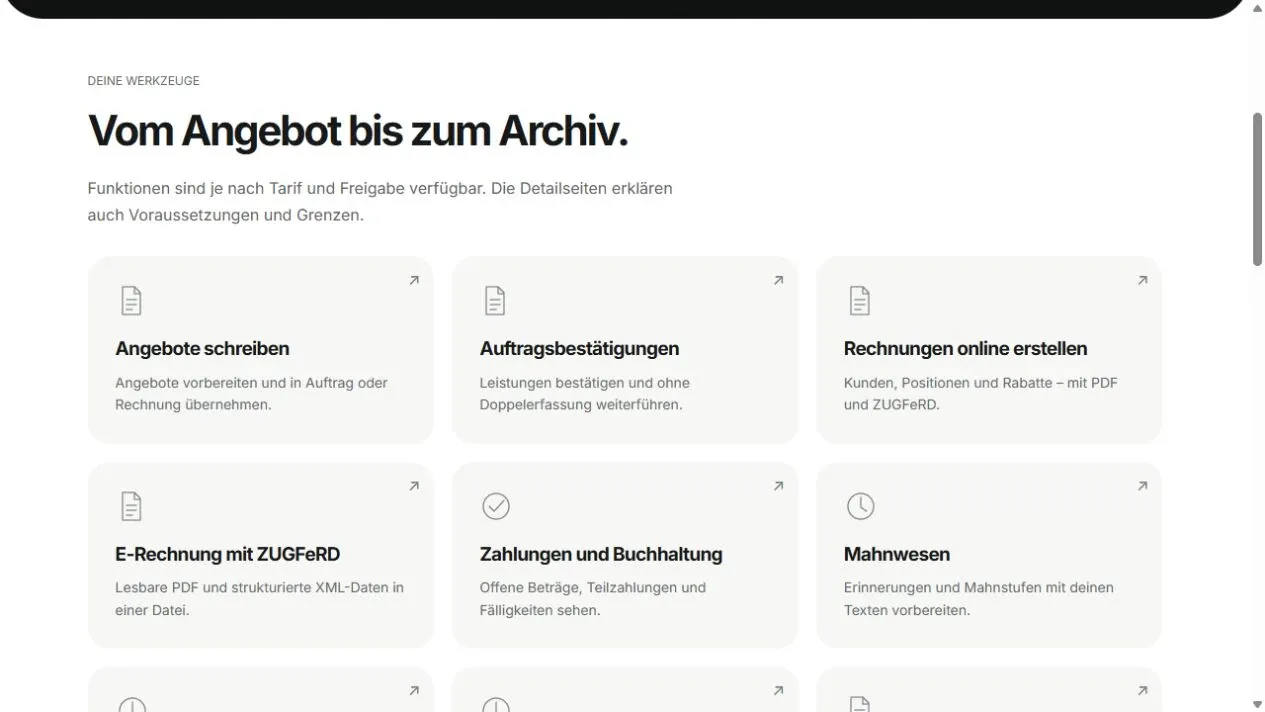
Task: Open the Zahlungen und Buchhaltung heading
Action: (x=601, y=554)
